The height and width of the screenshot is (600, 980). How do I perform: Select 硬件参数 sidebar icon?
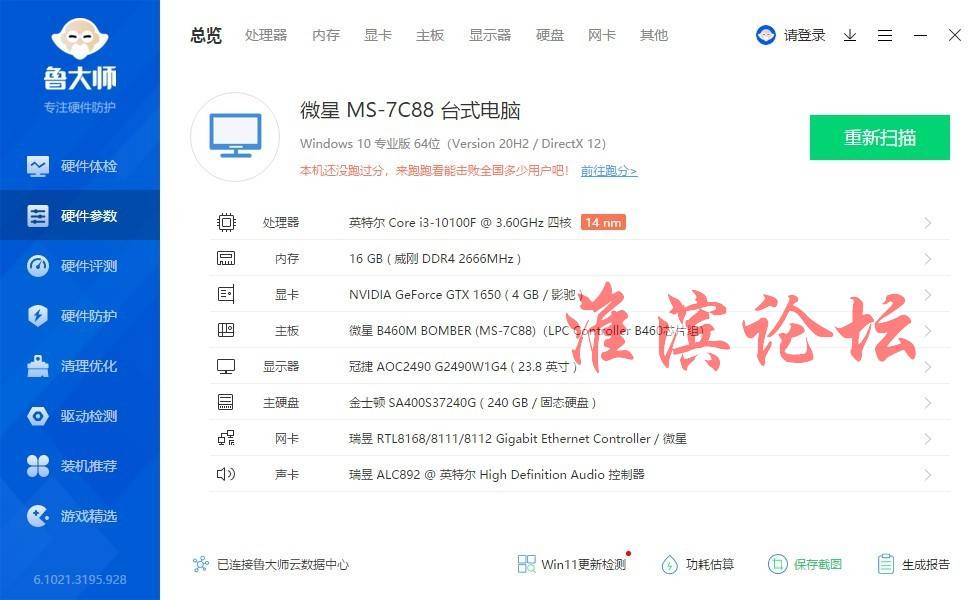point(38,216)
